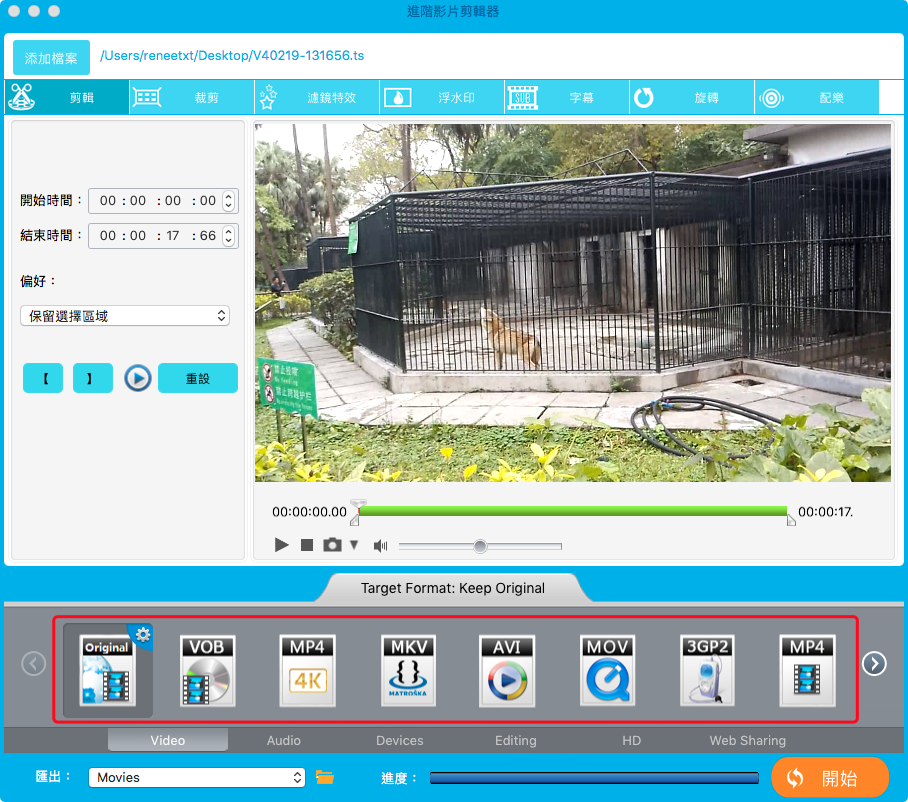Click the trim end marker on timeline
The image size is (908, 802).
(791, 520)
